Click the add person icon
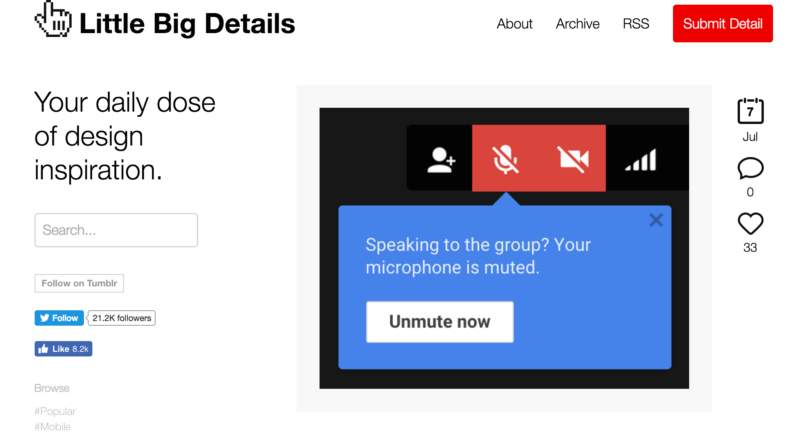The height and width of the screenshot is (435, 800). click(440, 158)
